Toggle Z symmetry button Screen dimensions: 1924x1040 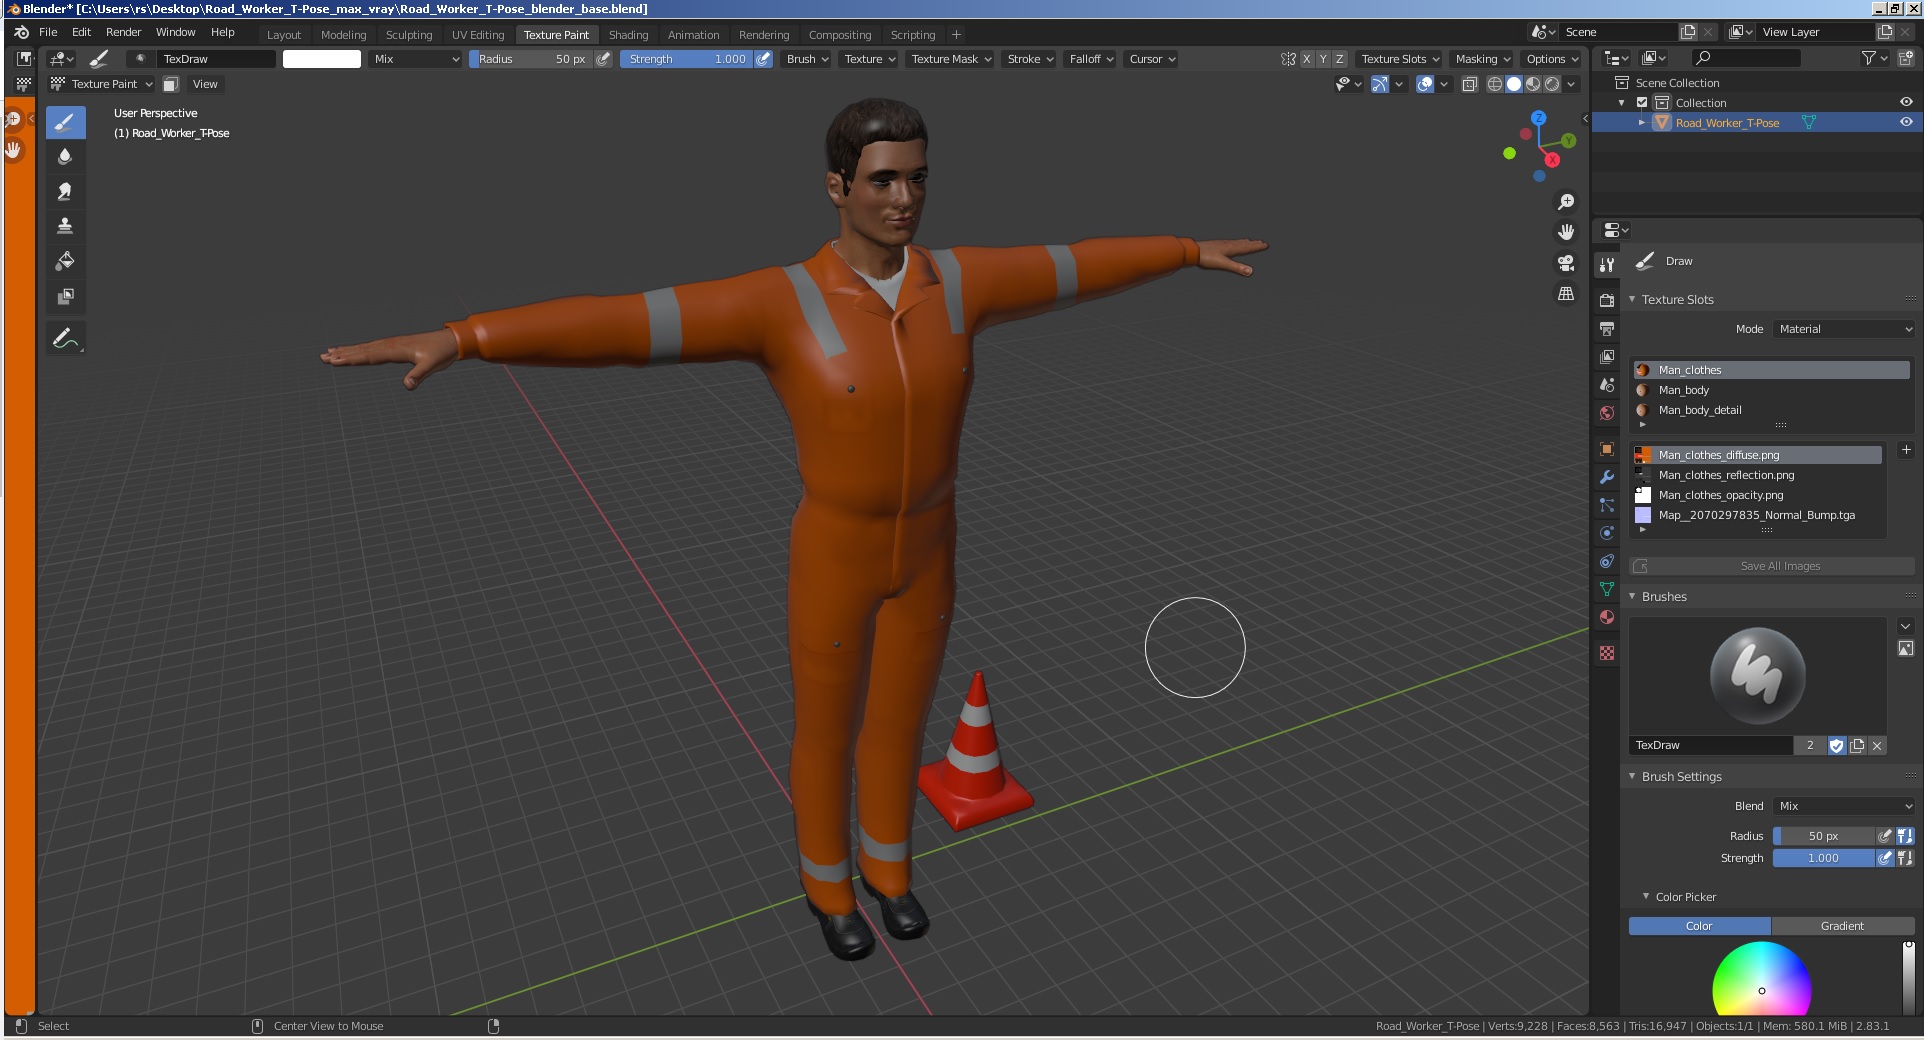(1340, 59)
